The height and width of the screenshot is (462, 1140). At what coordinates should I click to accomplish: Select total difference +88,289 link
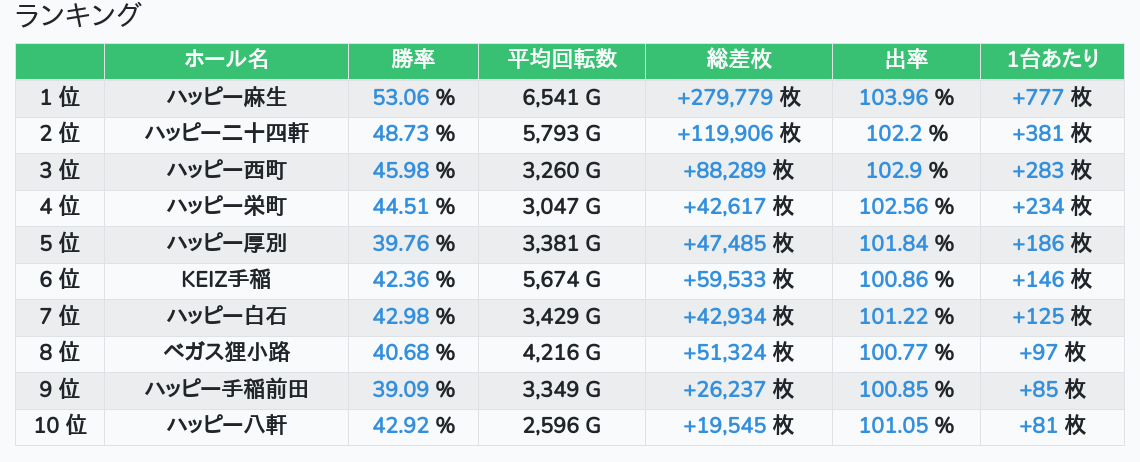(725, 170)
